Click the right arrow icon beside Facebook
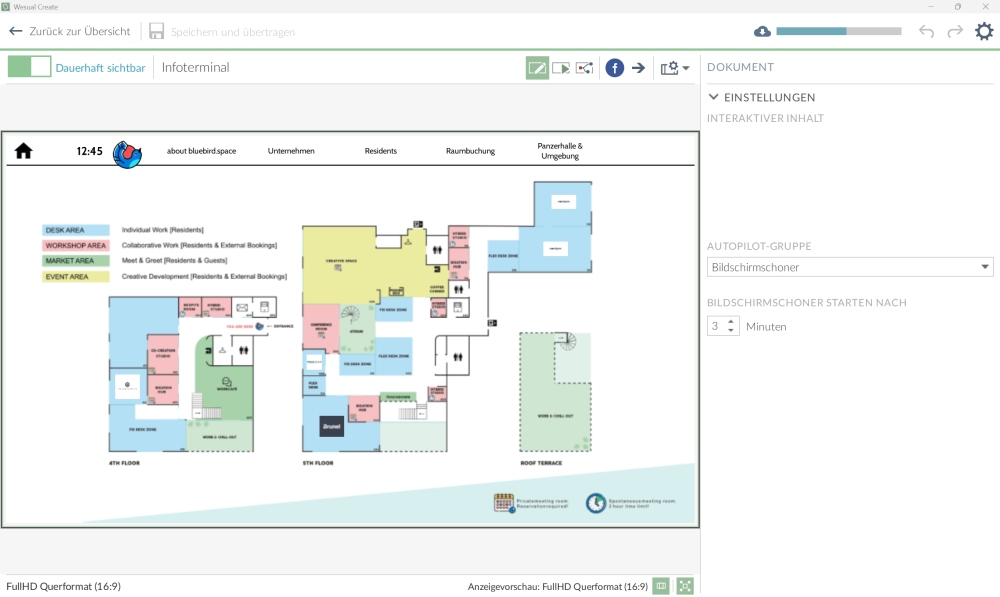1000x597 pixels. (x=638, y=68)
